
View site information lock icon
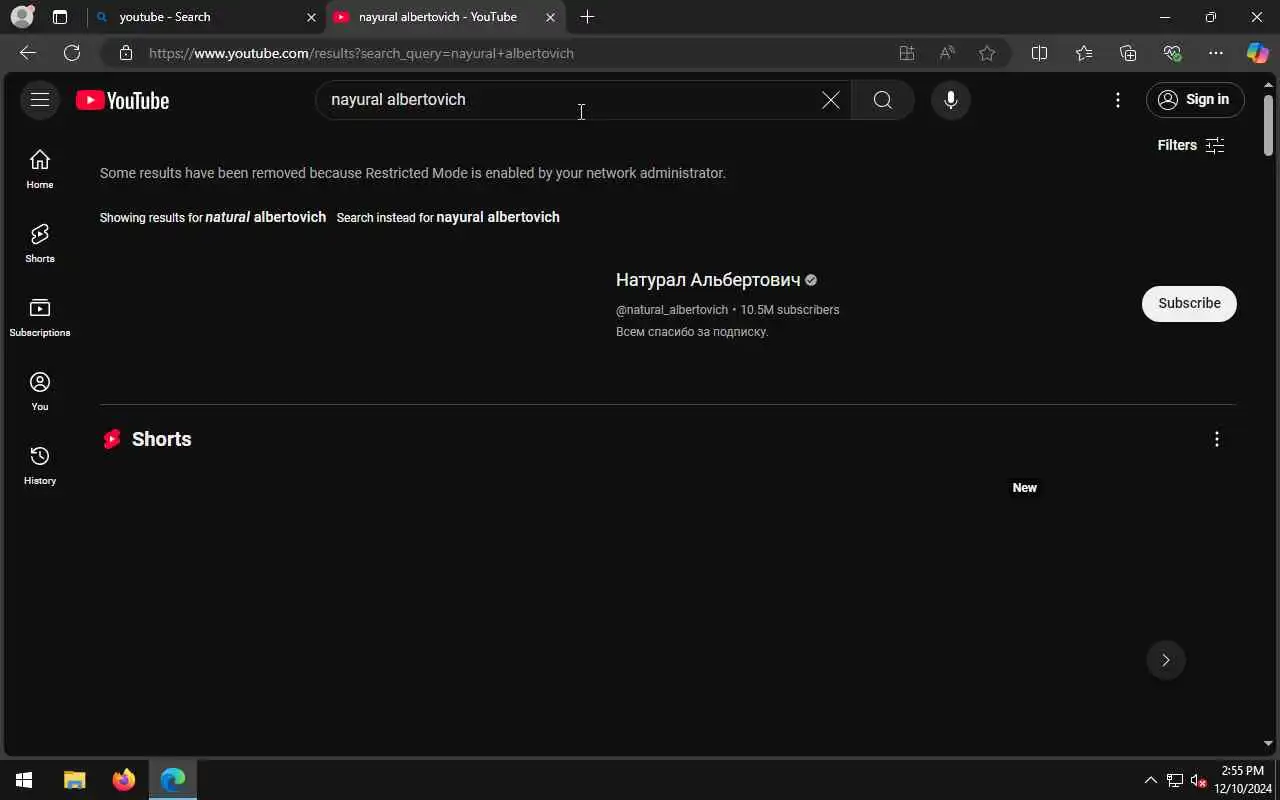pos(125,53)
